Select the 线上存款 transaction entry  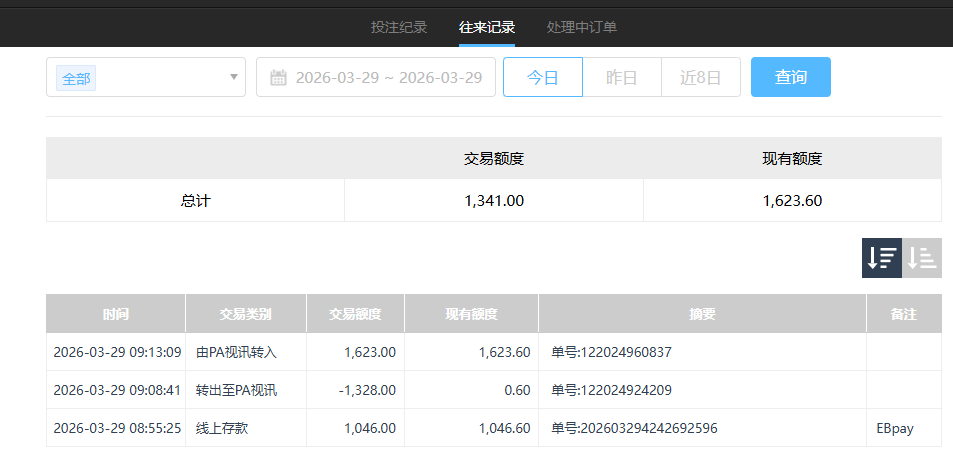[x=223, y=428]
